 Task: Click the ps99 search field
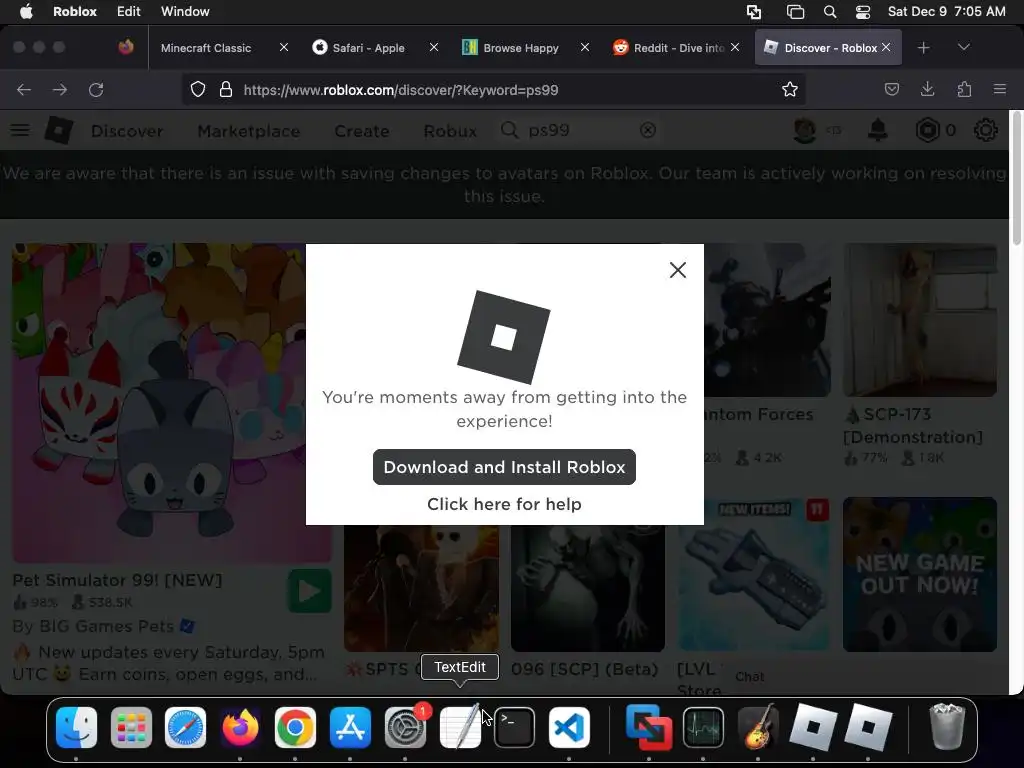click(x=578, y=131)
